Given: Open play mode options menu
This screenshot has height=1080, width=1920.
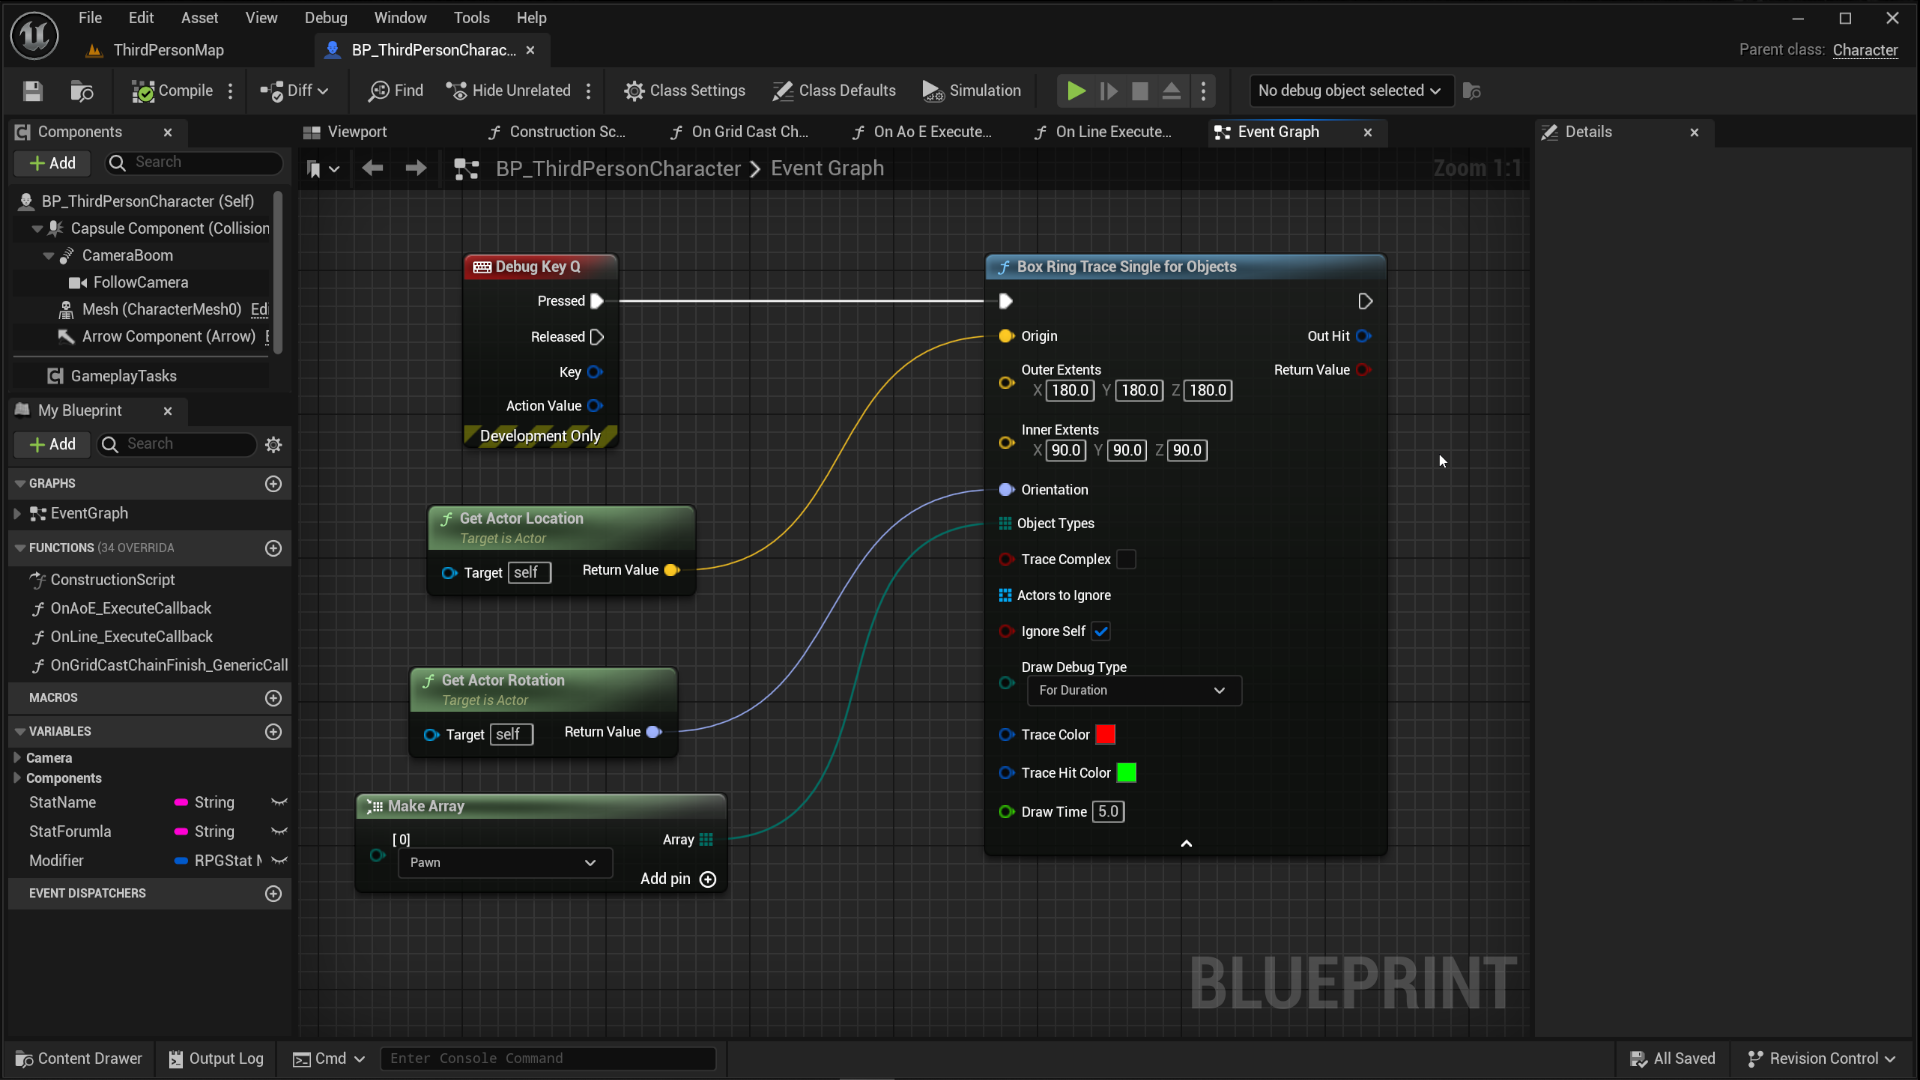Looking at the screenshot, I should (x=1203, y=91).
